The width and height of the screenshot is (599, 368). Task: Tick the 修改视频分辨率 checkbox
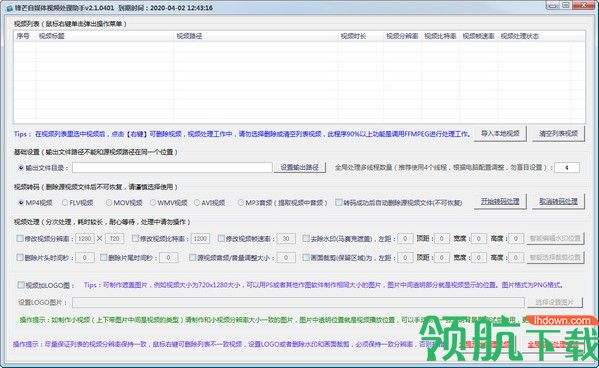point(20,238)
